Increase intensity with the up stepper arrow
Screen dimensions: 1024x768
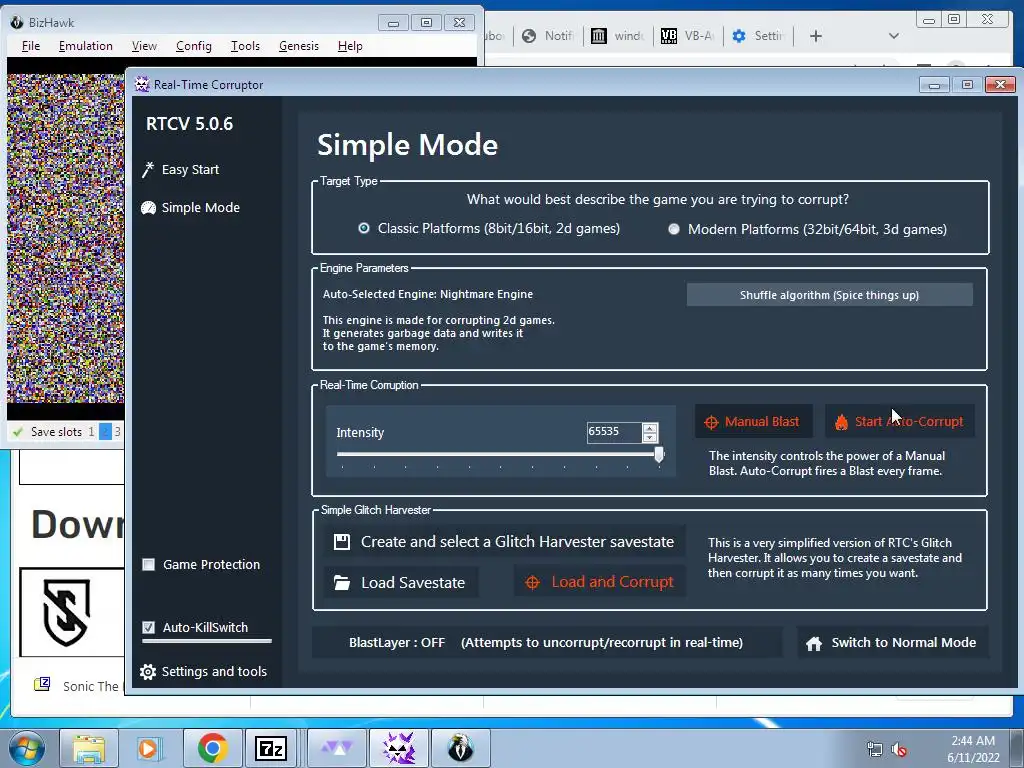(x=650, y=428)
